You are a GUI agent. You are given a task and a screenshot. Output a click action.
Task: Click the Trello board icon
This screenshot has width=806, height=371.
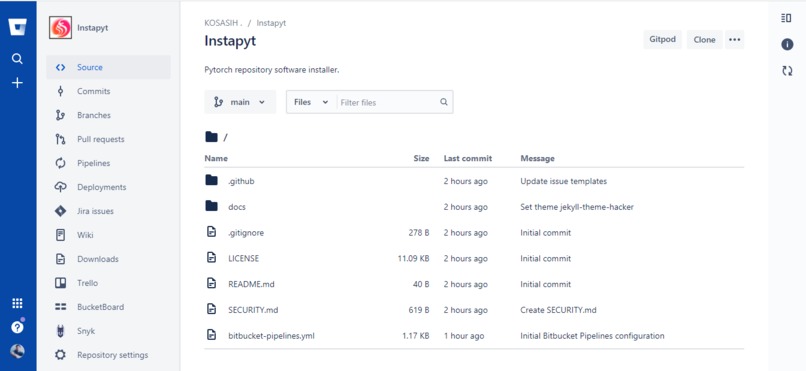tap(61, 283)
